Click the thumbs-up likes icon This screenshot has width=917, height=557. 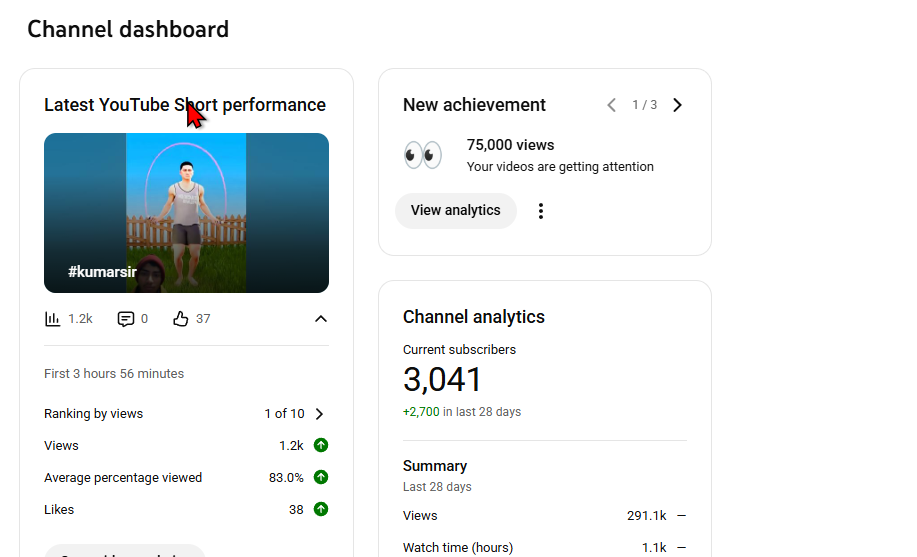tap(180, 319)
